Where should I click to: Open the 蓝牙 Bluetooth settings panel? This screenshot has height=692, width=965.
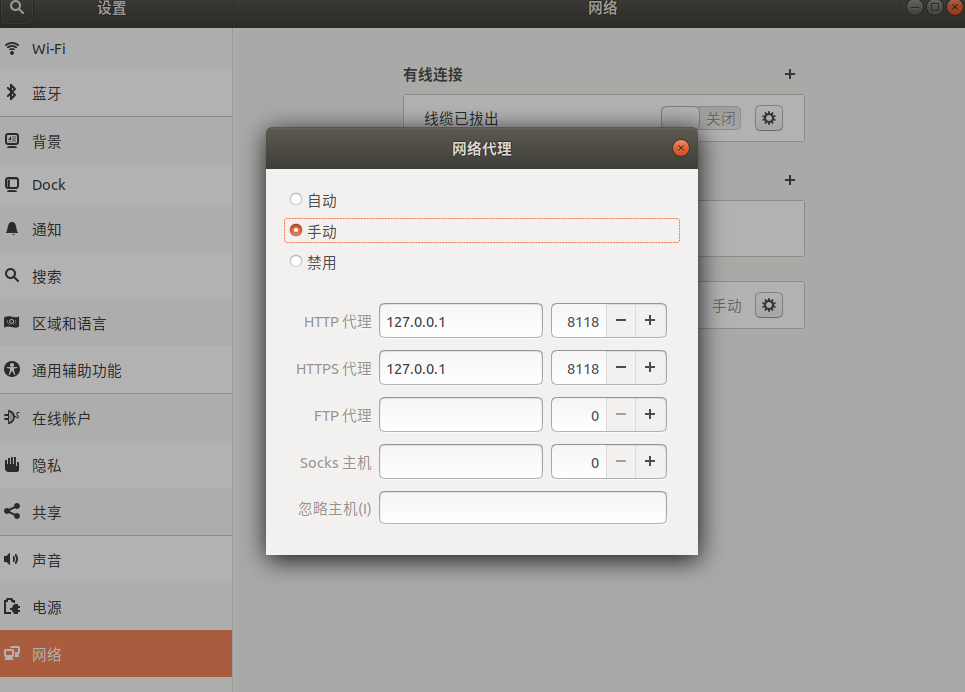tap(116, 93)
